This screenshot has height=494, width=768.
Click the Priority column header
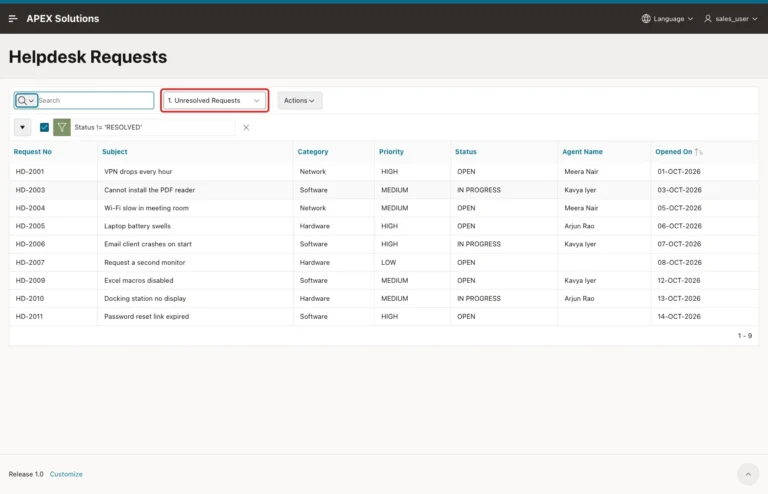click(391, 152)
